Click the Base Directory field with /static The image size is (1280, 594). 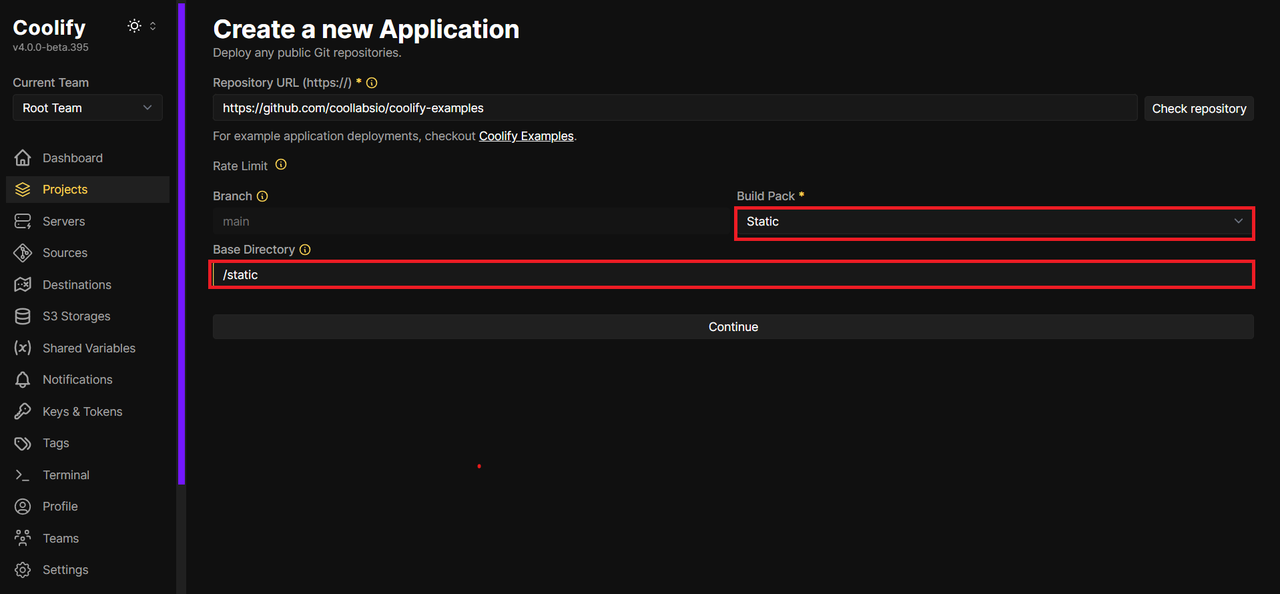coord(733,274)
